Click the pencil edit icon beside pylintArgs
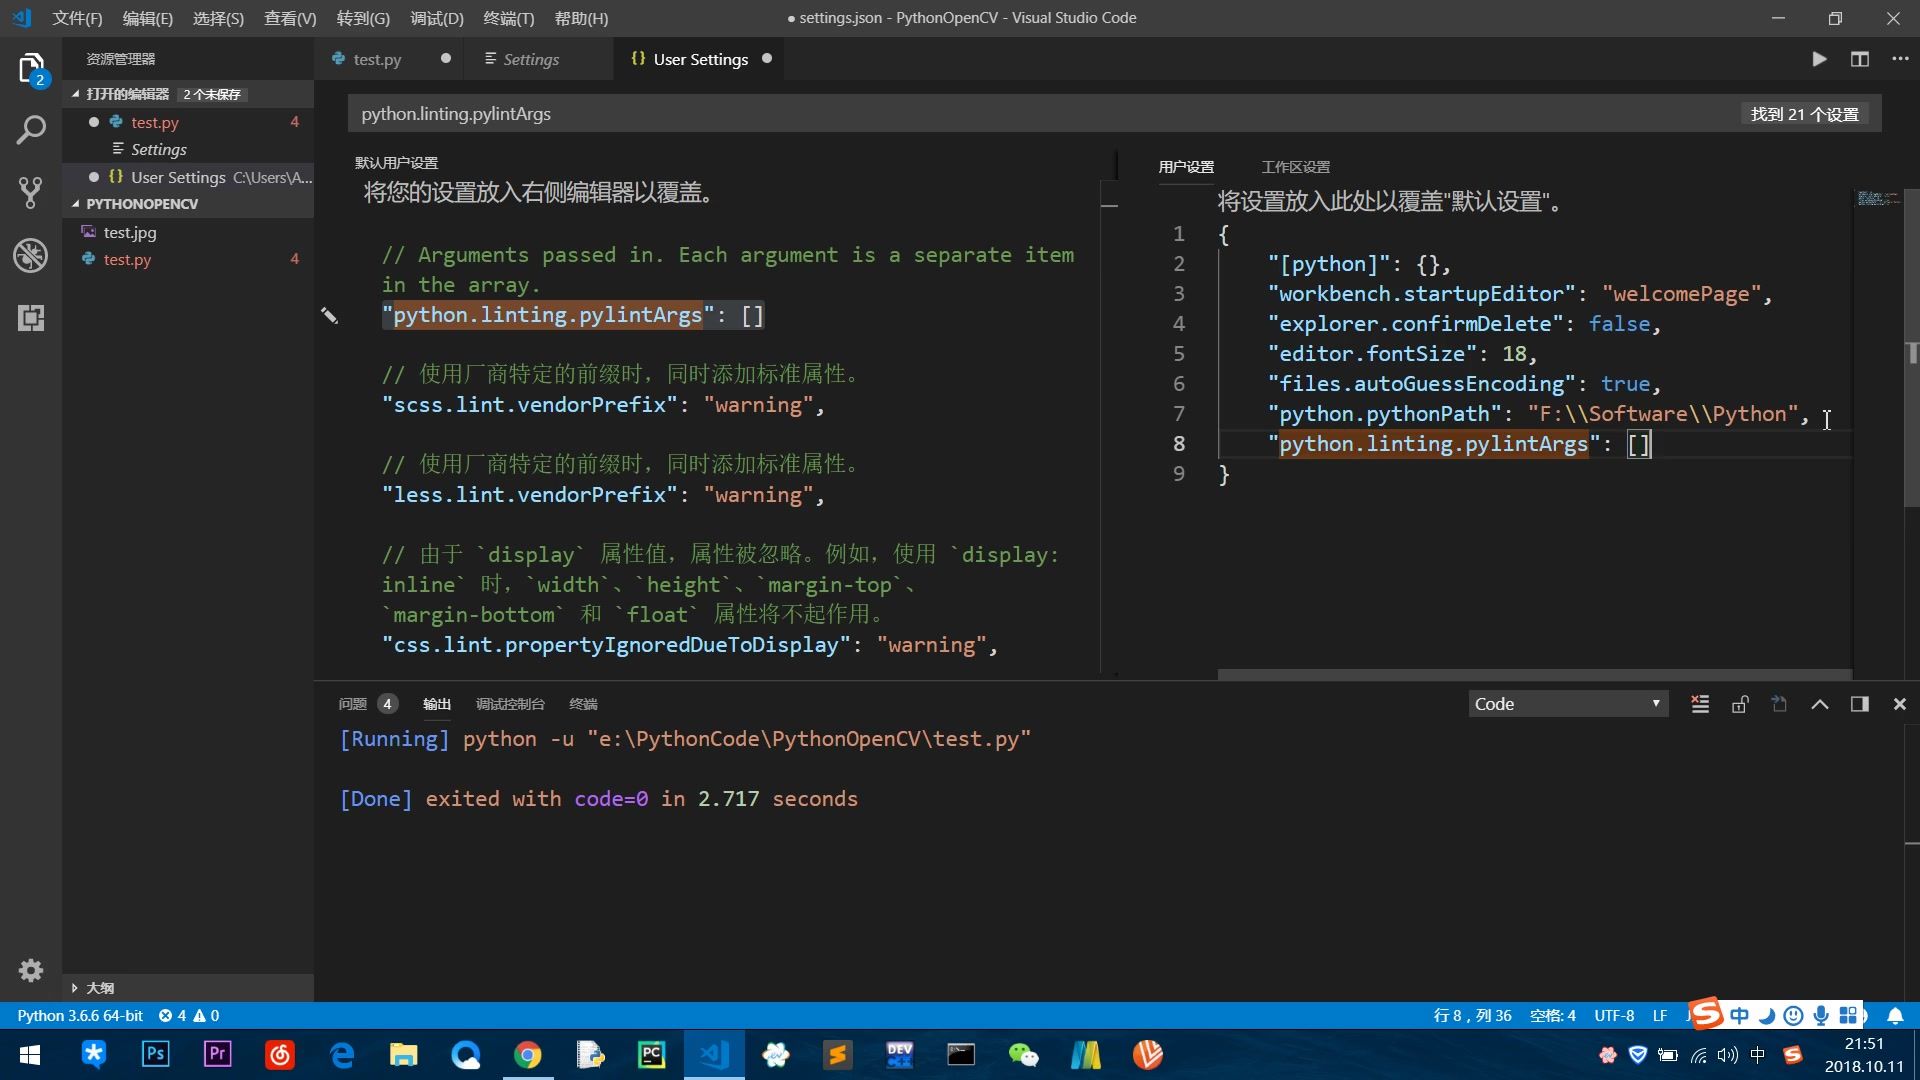Screen dimensions: 1920x1080 329,316
